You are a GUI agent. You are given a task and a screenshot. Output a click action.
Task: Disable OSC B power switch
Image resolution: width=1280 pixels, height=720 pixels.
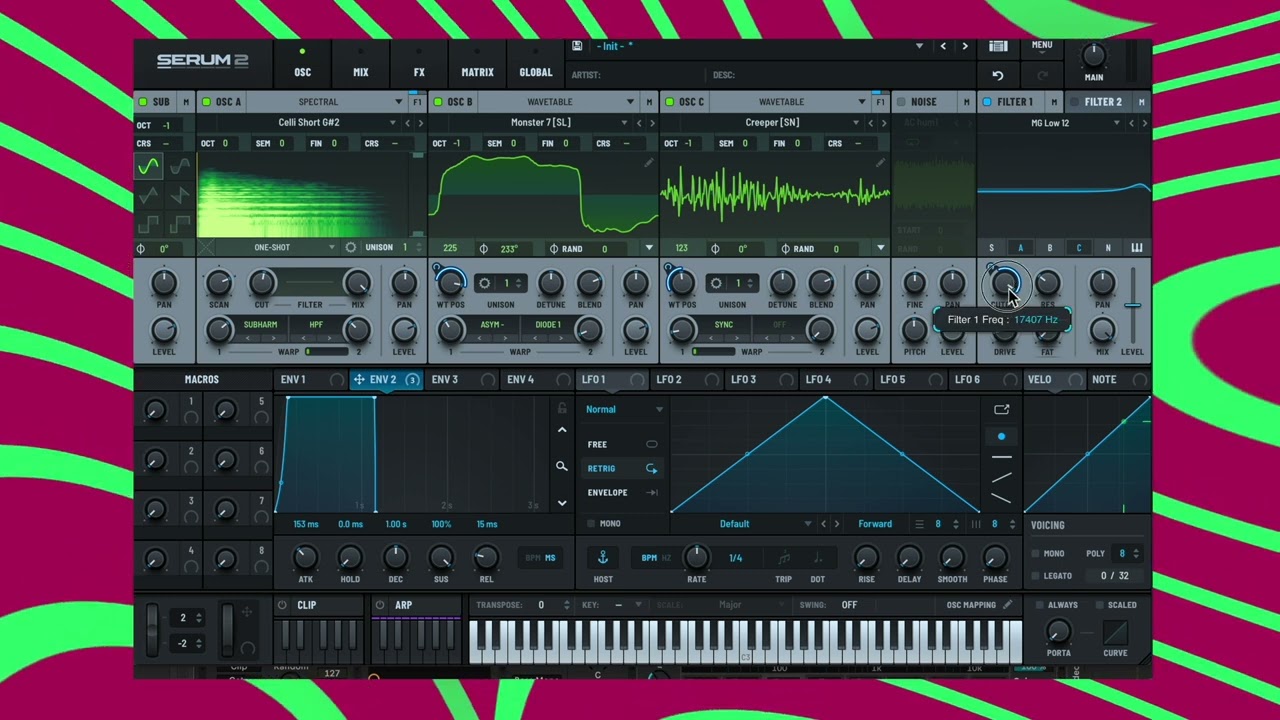pos(438,102)
